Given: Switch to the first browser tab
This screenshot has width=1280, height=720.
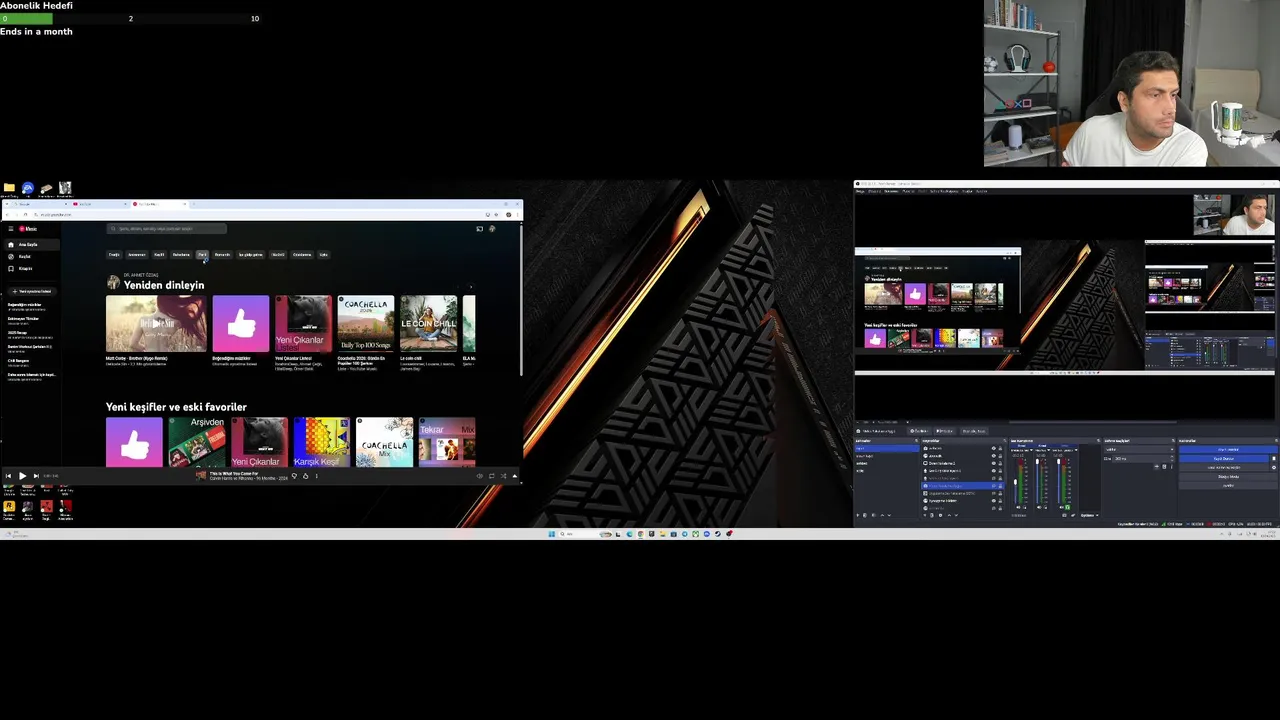Looking at the screenshot, I should [x=39, y=204].
